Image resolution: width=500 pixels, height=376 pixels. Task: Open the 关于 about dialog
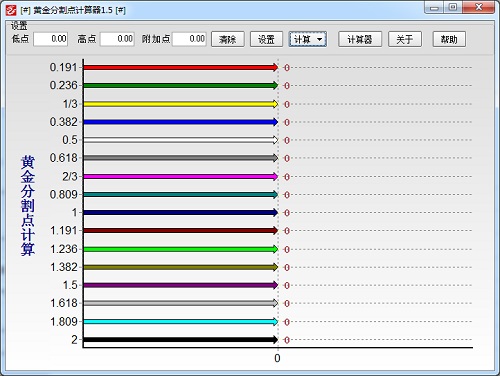click(405, 39)
